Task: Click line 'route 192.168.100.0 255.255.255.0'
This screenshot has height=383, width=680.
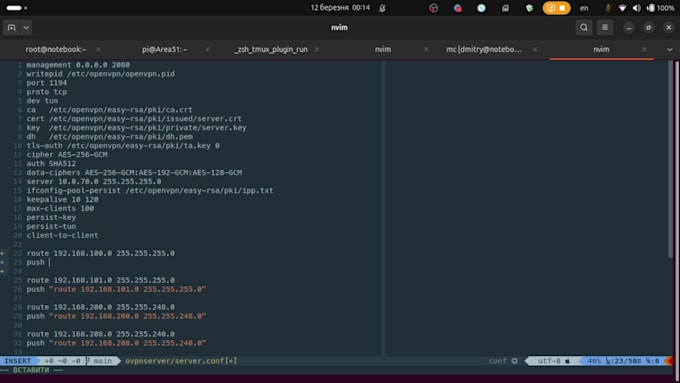Action: click(101, 253)
